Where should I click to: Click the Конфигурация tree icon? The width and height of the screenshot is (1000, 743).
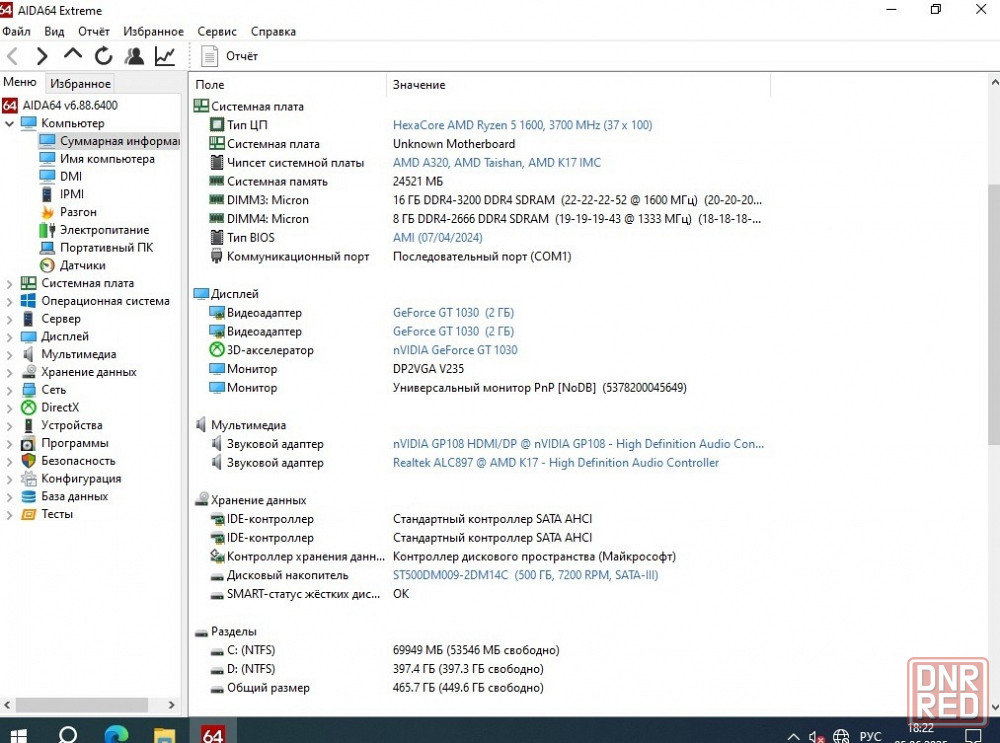pos(28,478)
